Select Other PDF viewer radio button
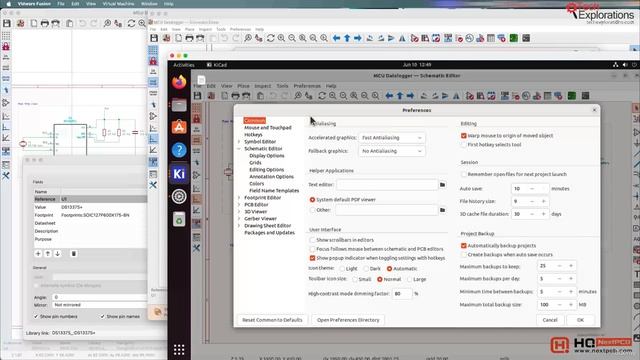 [x=312, y=210]
